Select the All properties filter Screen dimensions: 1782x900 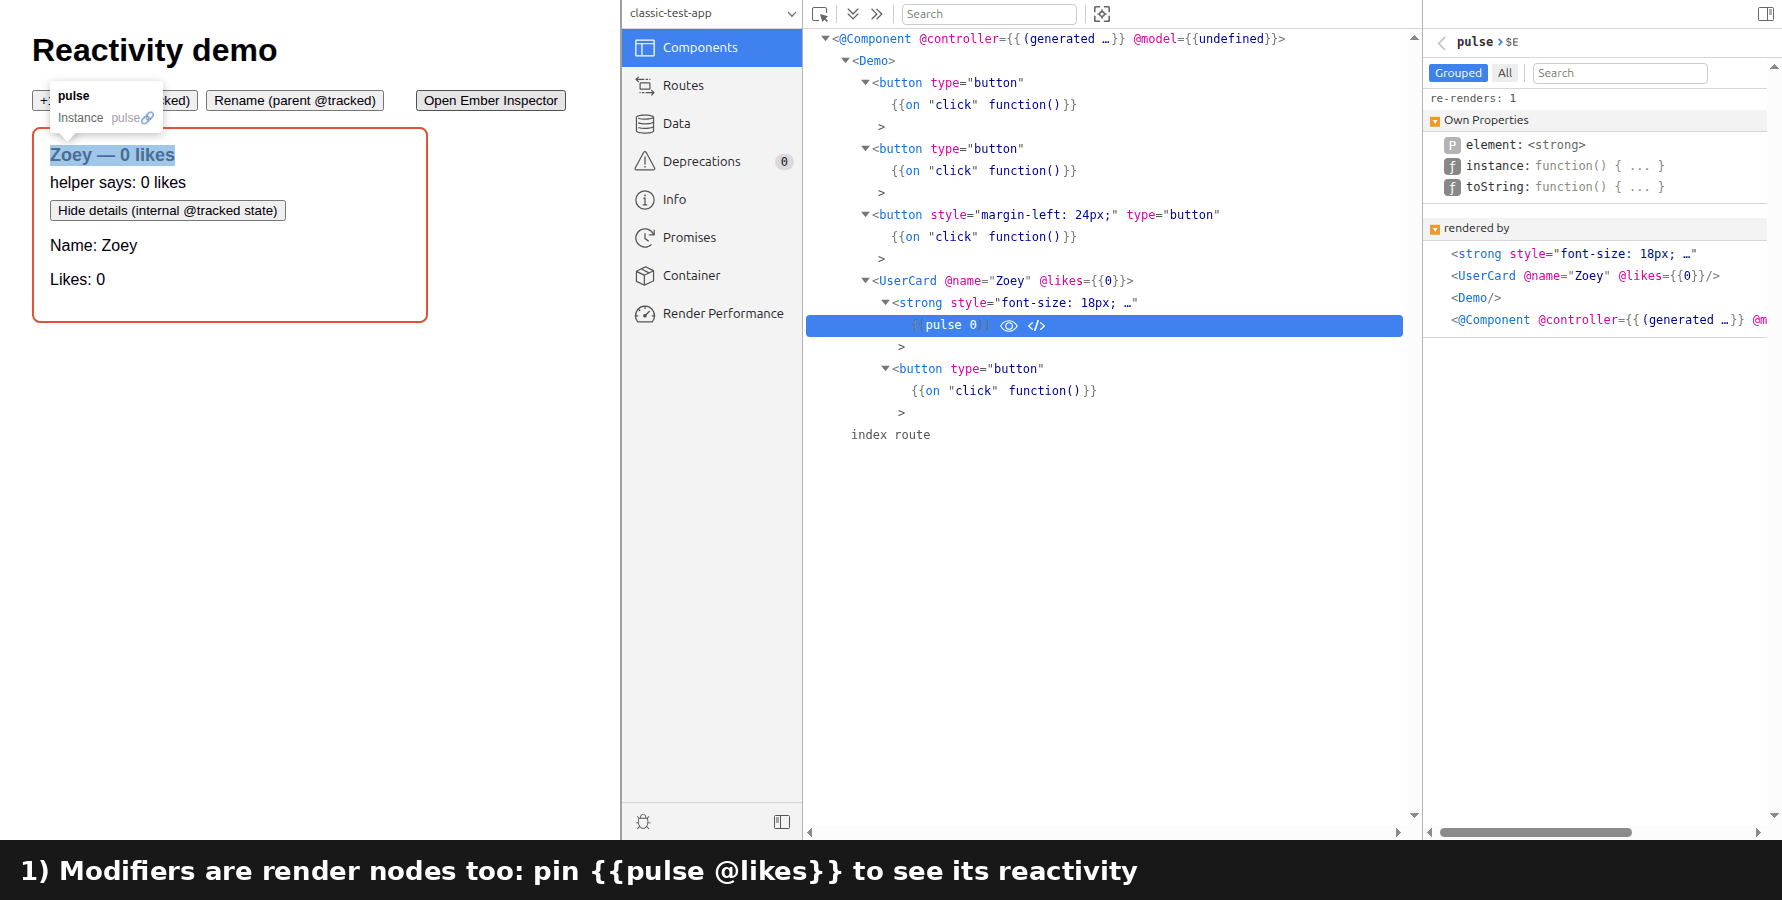coord(1505,73)
